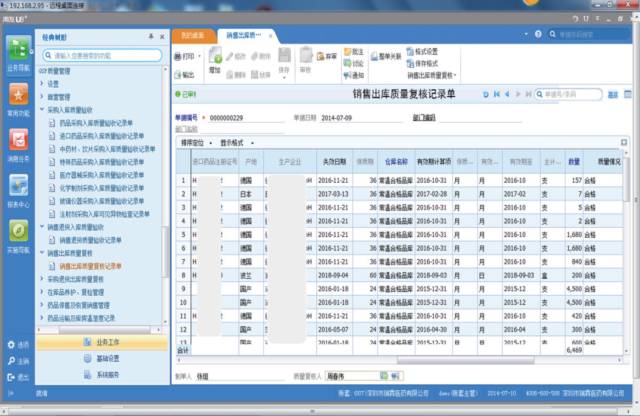Open the green compass navigation sidebar icon
Viewport: 640px width, 416px height.
point(18,231)
